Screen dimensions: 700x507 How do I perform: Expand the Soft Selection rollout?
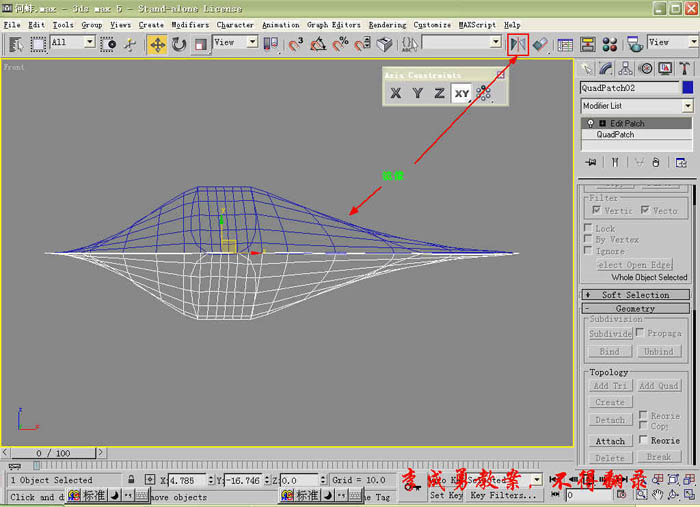click(x=636, y=295)
